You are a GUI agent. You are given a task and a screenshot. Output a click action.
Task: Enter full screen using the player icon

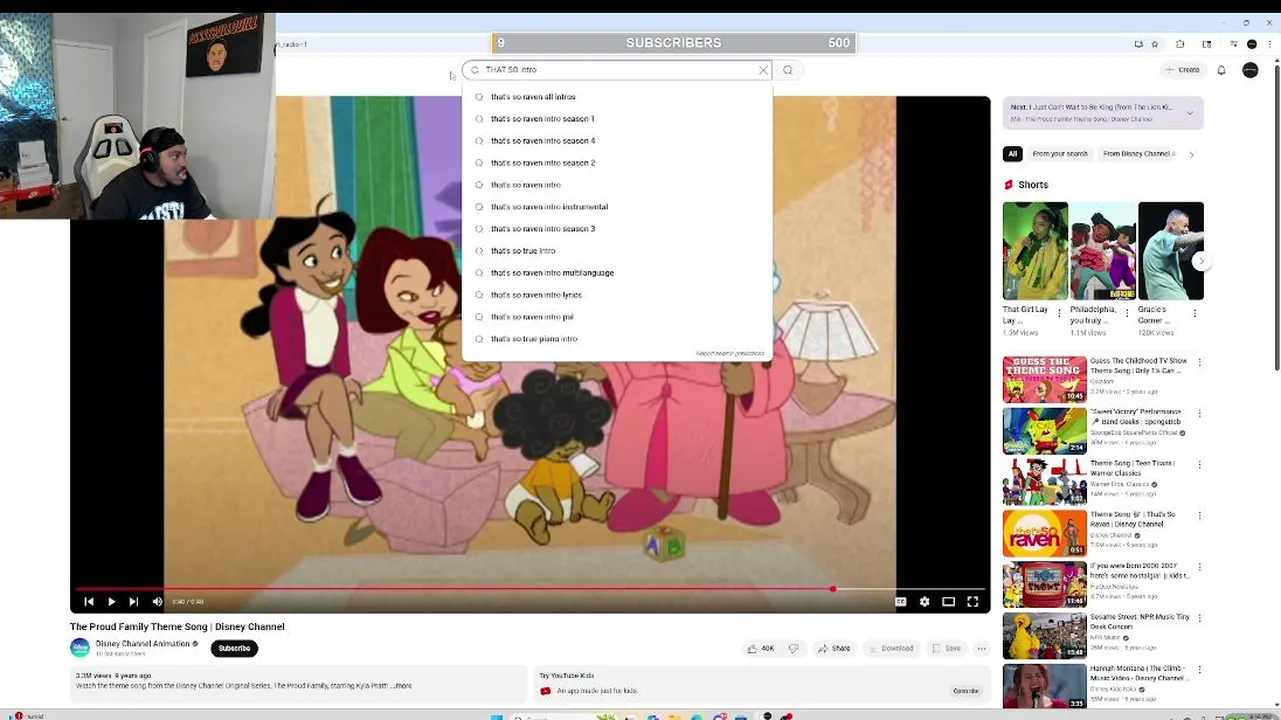tap(972, 601)
